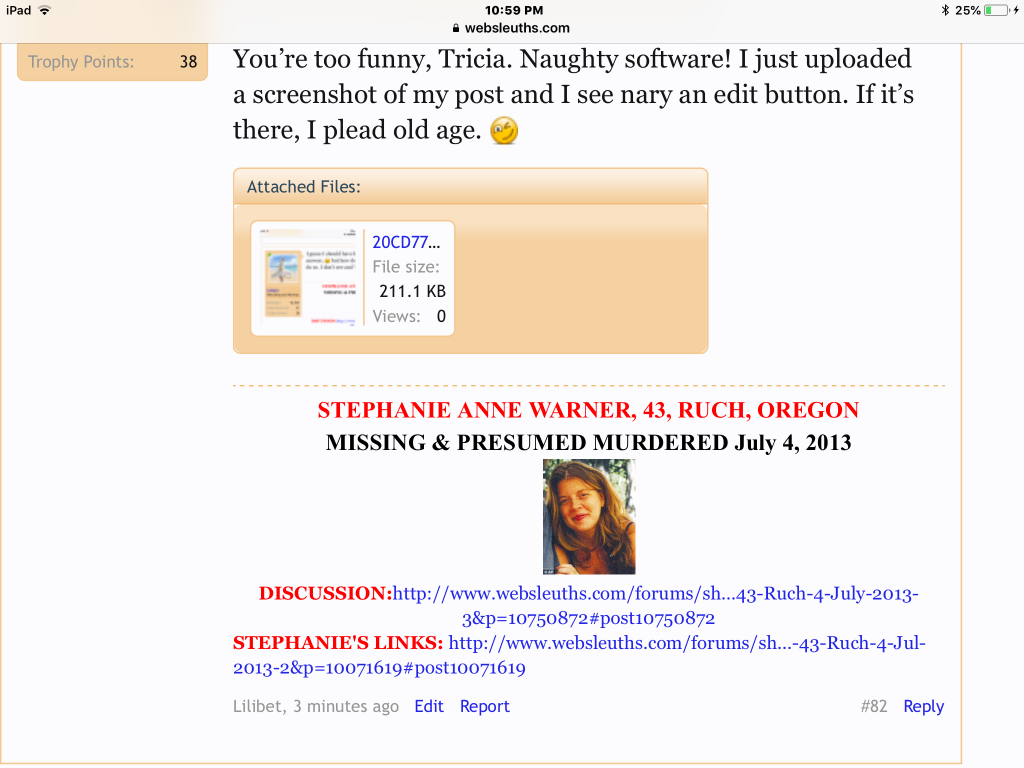This screenshot has height=768, width=1024.
Task: Click the winking smiley emoji in post
Action: point(505,131)
